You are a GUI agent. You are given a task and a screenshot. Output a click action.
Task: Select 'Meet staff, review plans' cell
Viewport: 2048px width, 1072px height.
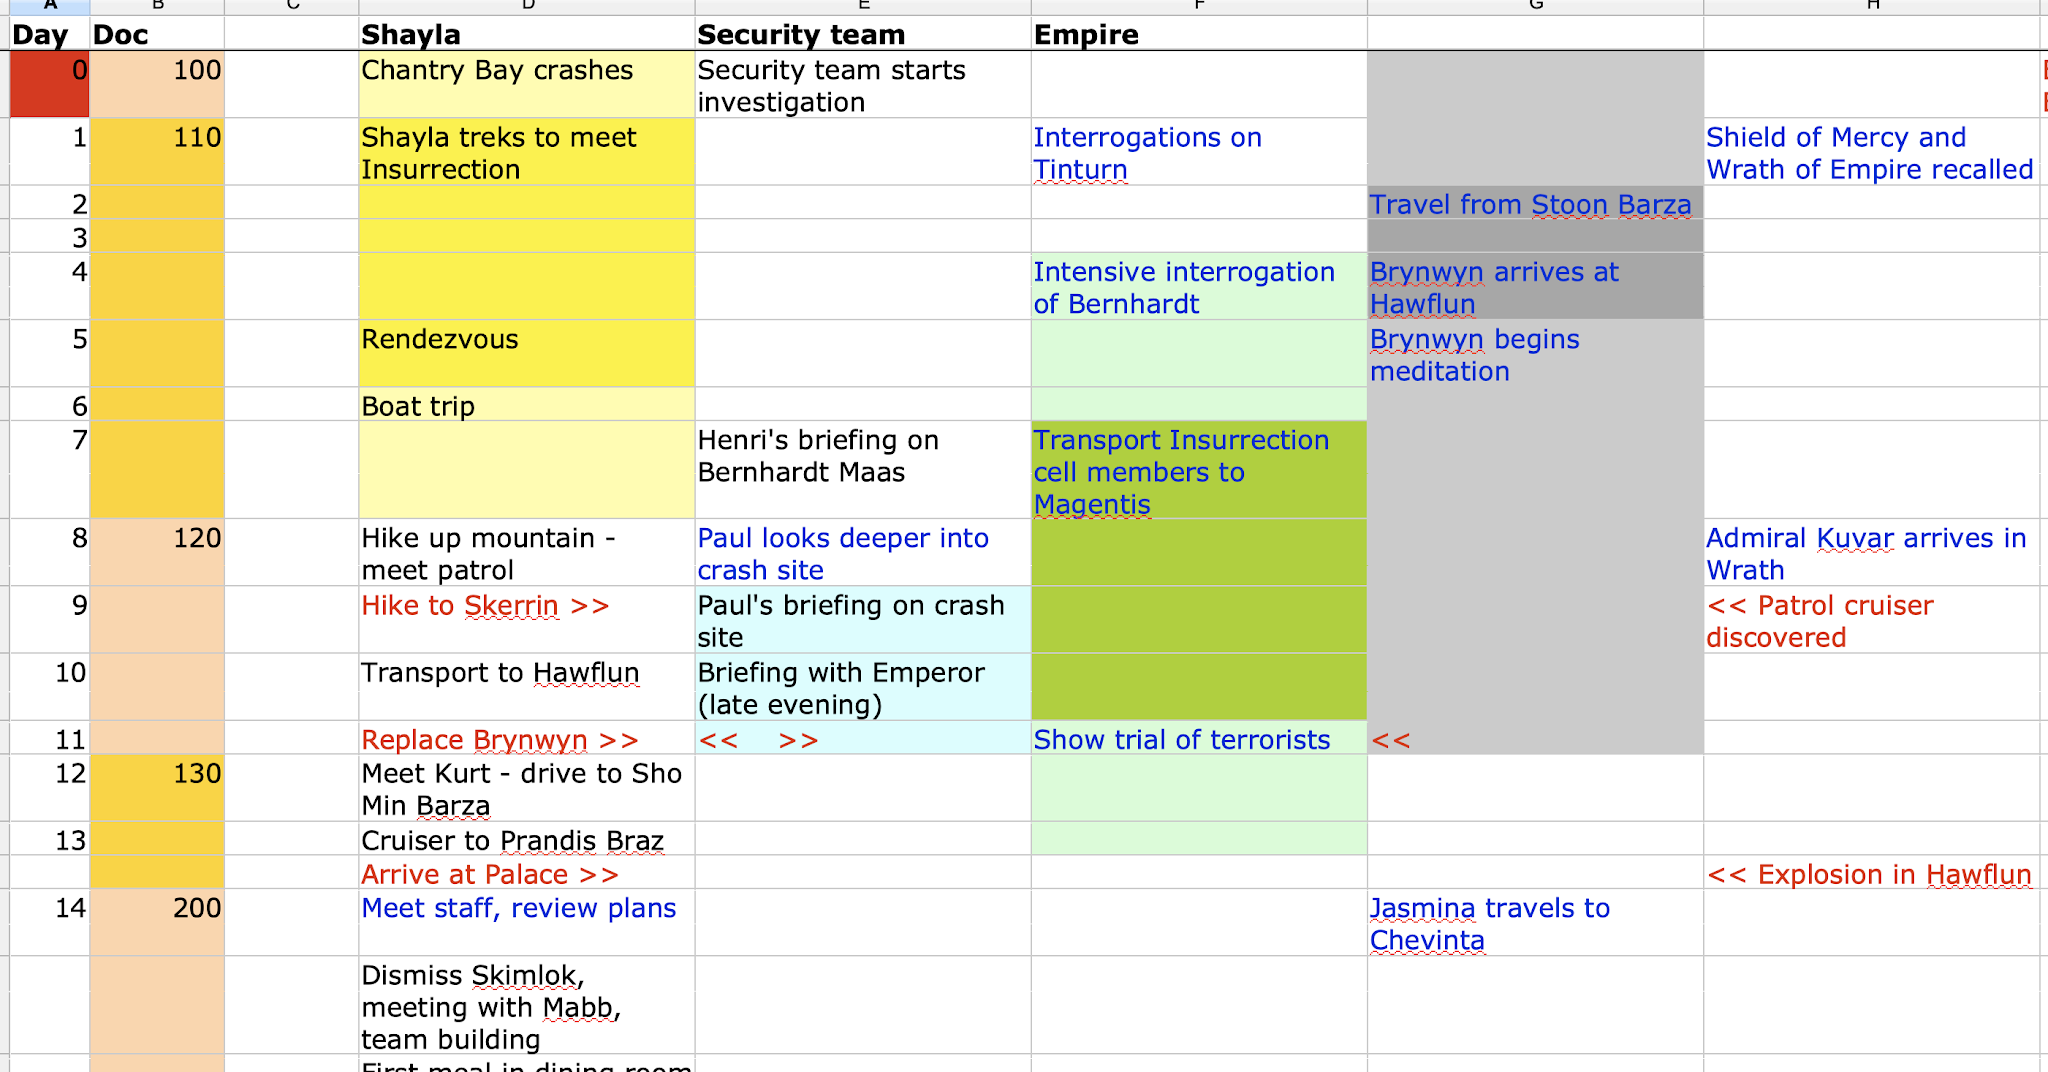(527, 922)
